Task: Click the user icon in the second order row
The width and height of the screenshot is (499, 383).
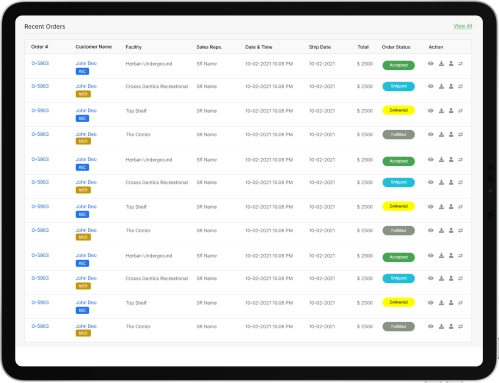Action: (451, 86)
